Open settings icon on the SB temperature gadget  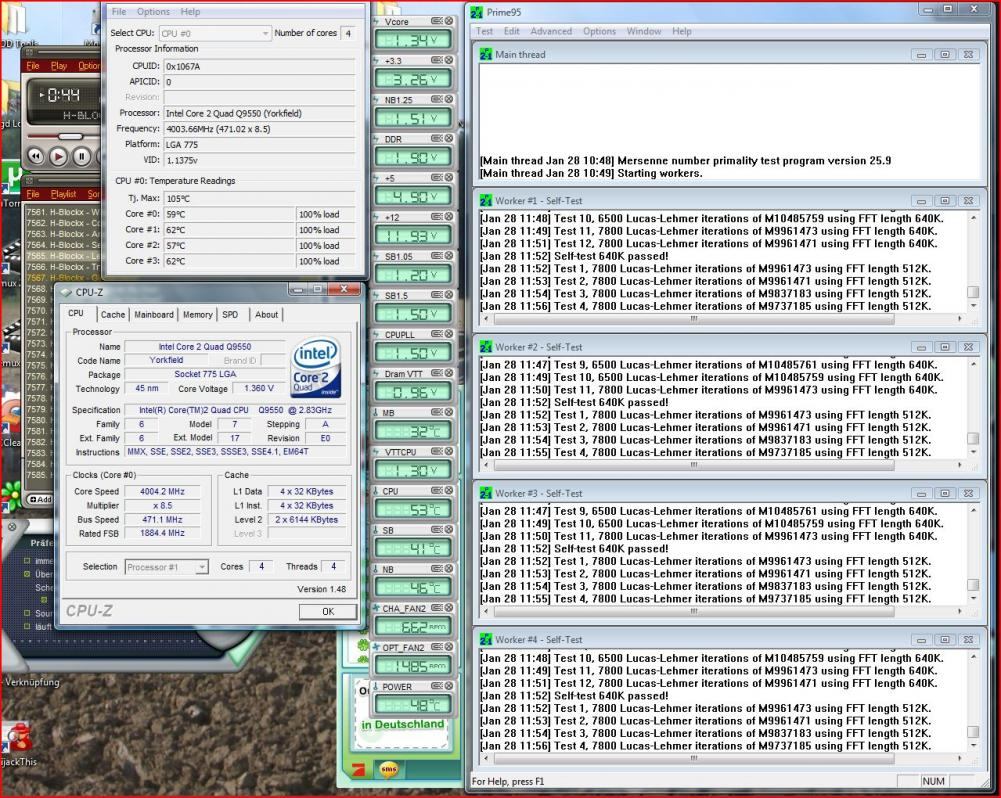click(437, 530)
